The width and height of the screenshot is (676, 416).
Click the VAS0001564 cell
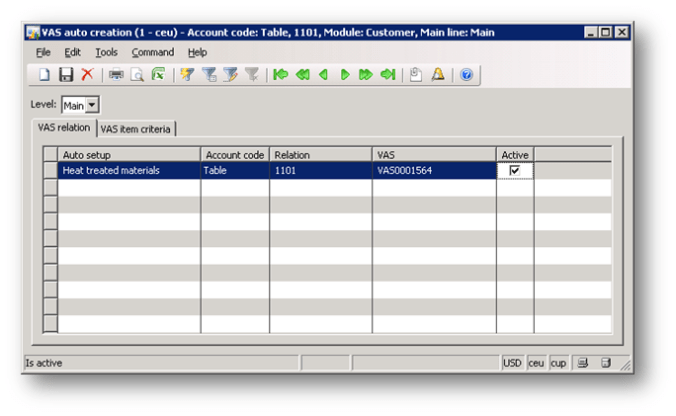pos(433,171)
